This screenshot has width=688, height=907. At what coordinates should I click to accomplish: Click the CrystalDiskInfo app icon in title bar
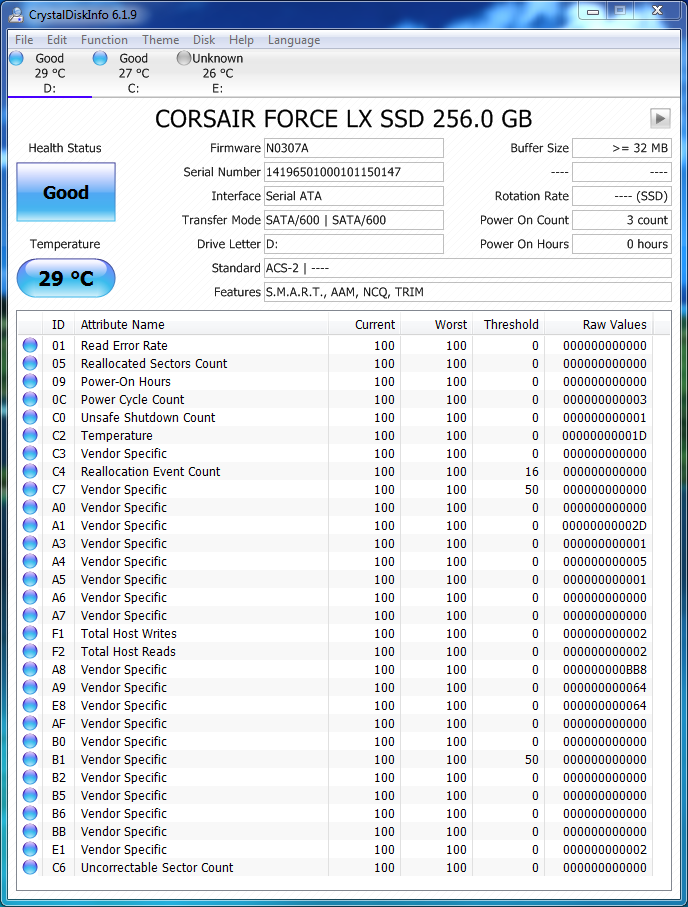tap(14, 12)
